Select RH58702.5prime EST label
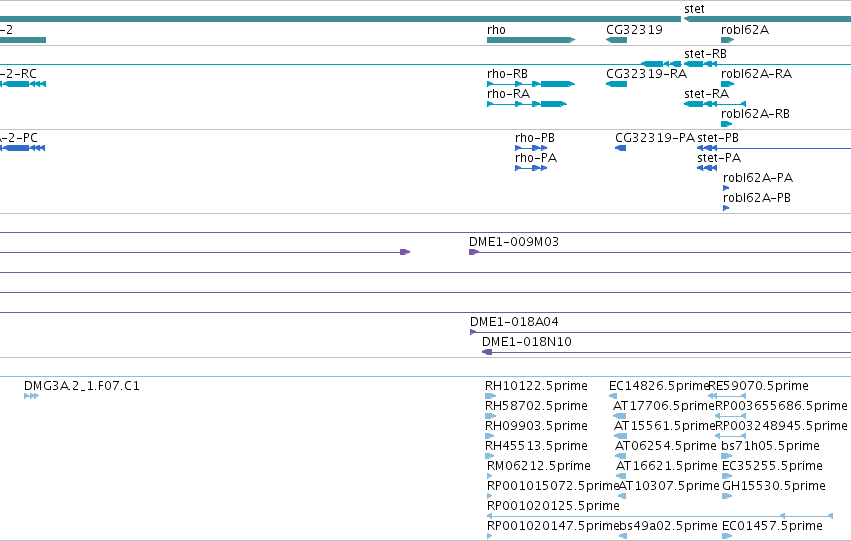Screen dimensions: 851x541 pos(536,406)
